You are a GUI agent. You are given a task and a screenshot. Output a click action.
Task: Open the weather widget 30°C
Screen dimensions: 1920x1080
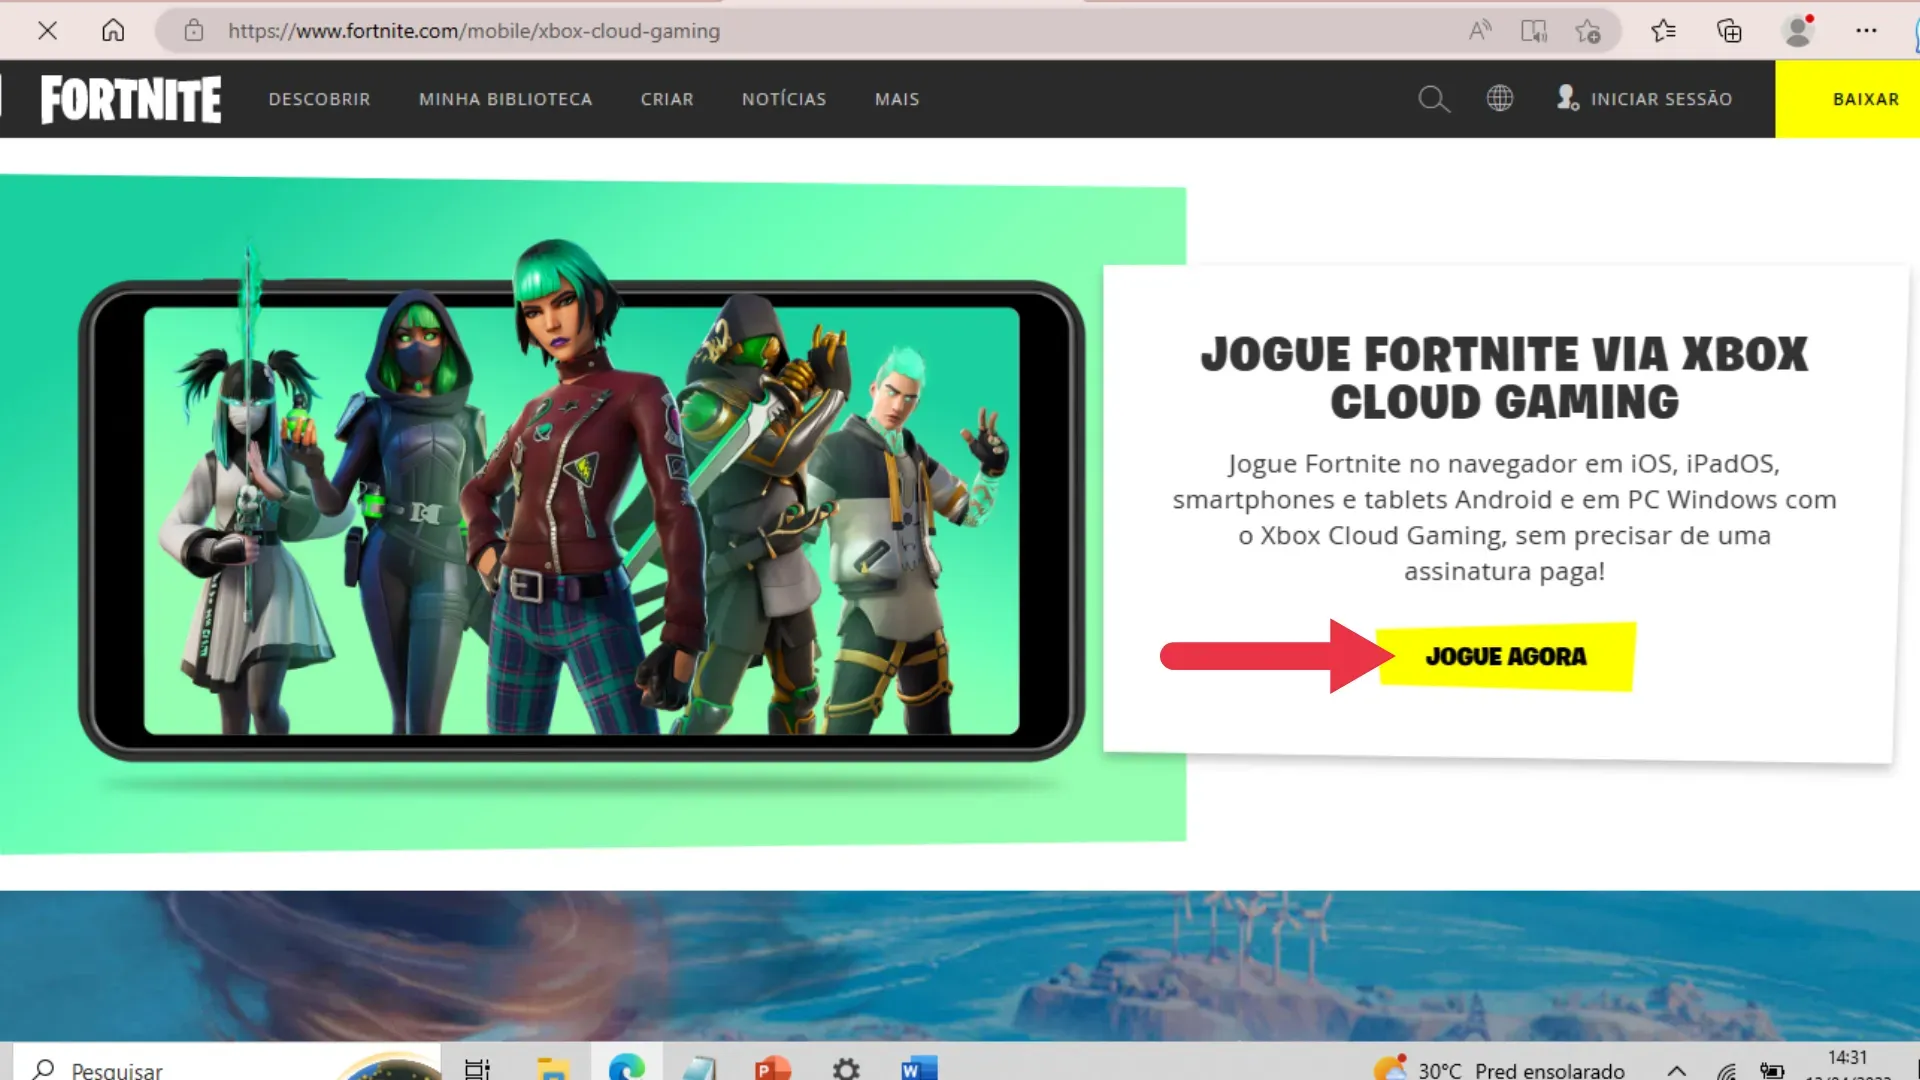coord(1498,1069)
